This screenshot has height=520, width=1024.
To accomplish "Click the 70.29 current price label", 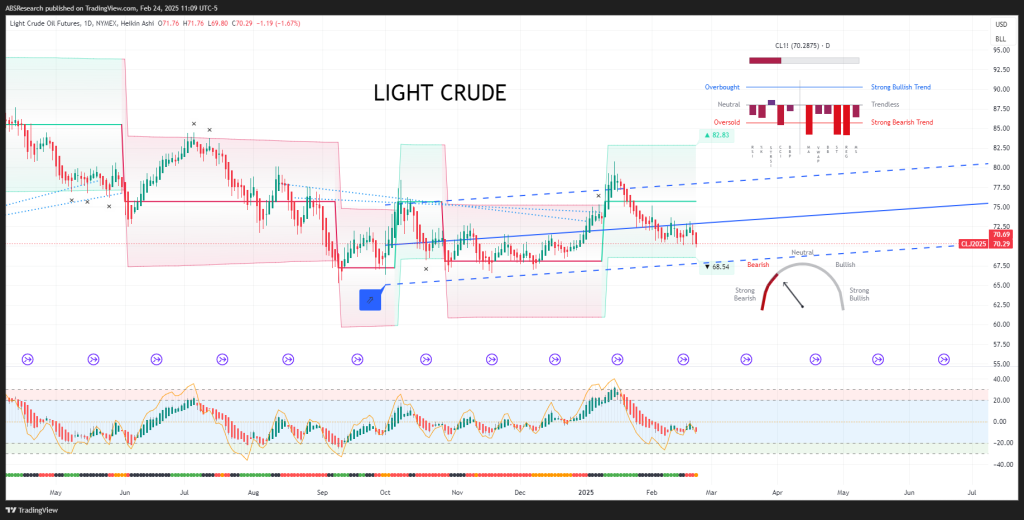I will point(1001,244).
